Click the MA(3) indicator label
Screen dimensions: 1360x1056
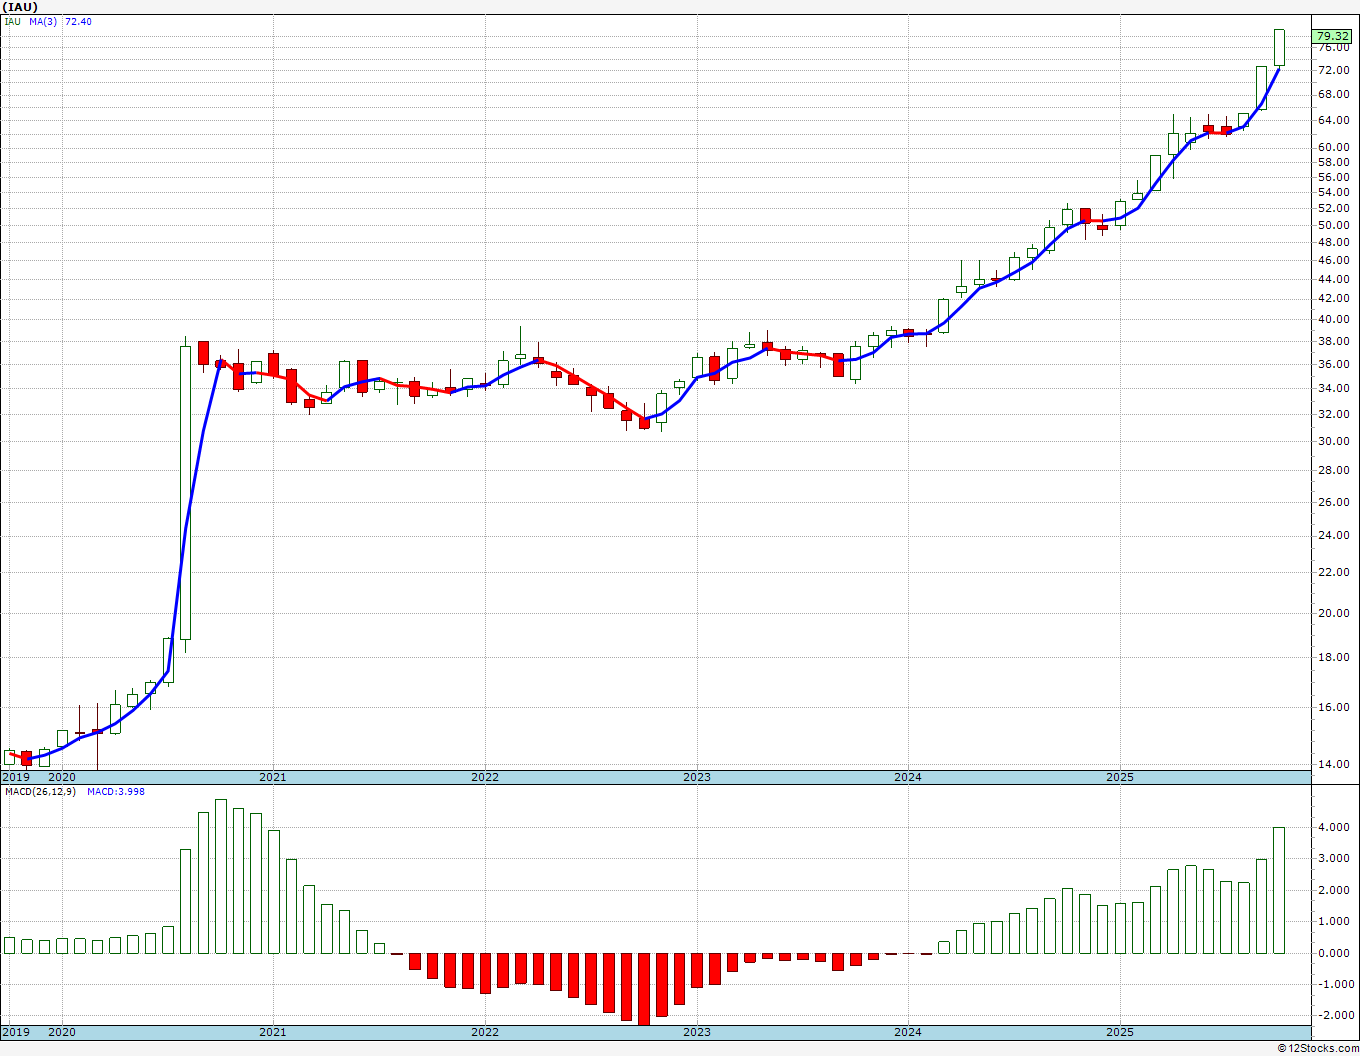tap(44, 21)
